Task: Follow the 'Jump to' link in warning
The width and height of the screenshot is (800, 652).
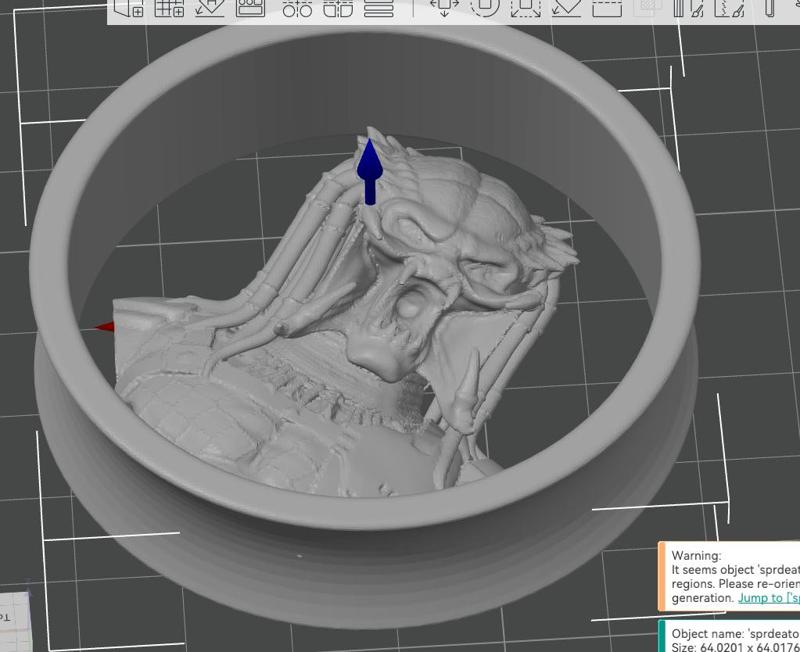Action: [768, 598]
